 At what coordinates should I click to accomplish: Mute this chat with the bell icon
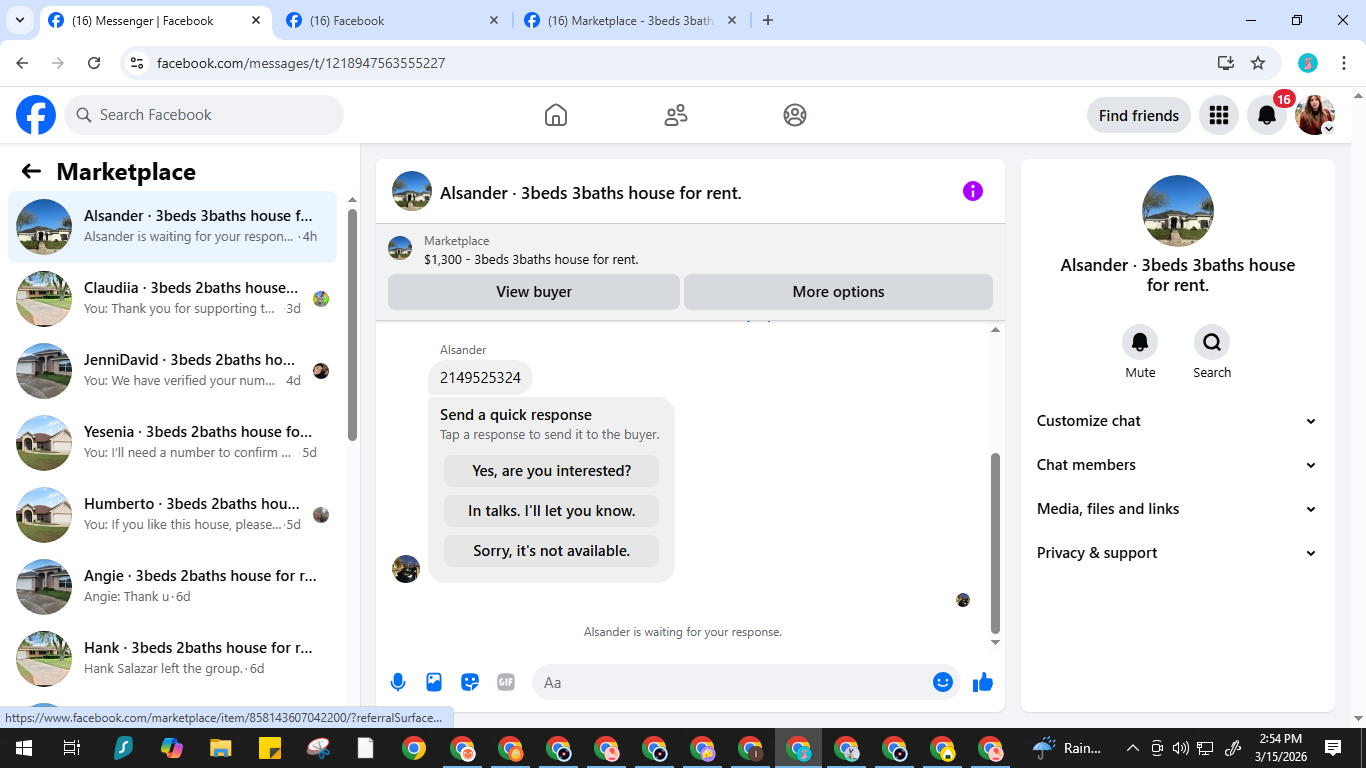(x=1140, y=343)
